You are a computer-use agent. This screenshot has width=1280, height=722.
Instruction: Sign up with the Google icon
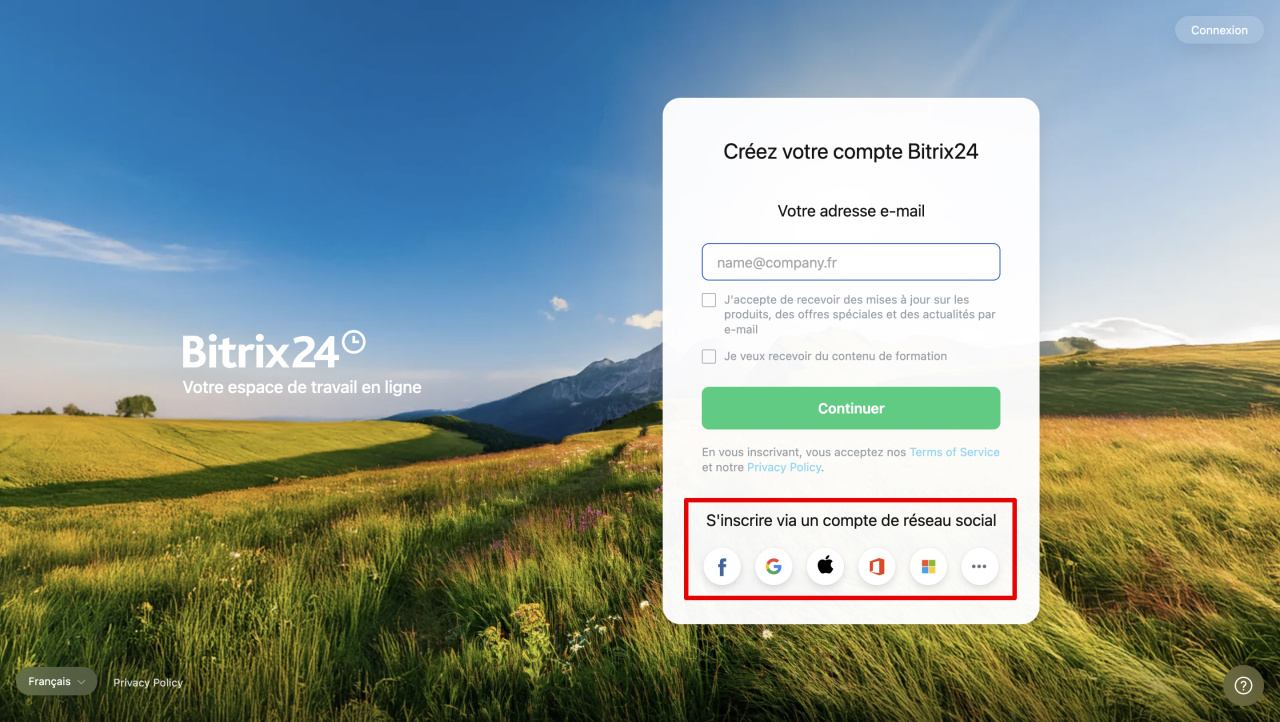coord(774,567)
